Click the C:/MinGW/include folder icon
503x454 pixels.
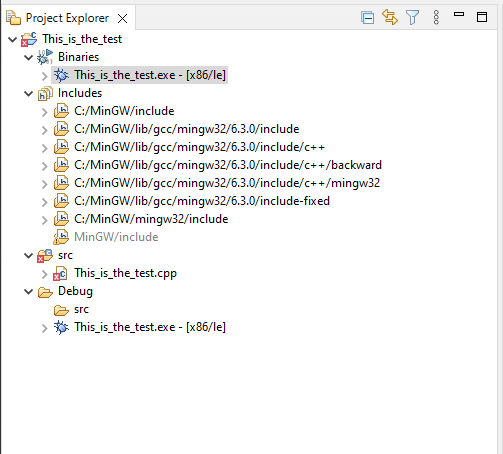(x=61, y=111)
